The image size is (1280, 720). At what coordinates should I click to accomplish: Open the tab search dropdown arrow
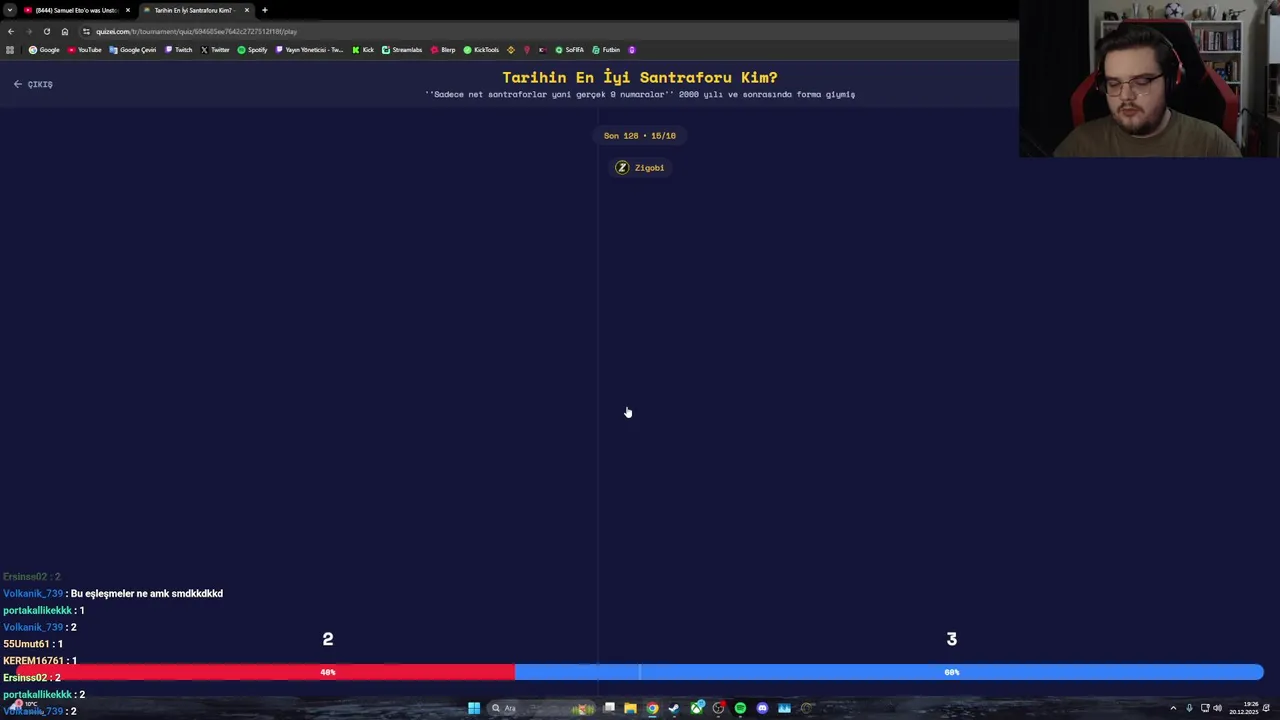10,10
